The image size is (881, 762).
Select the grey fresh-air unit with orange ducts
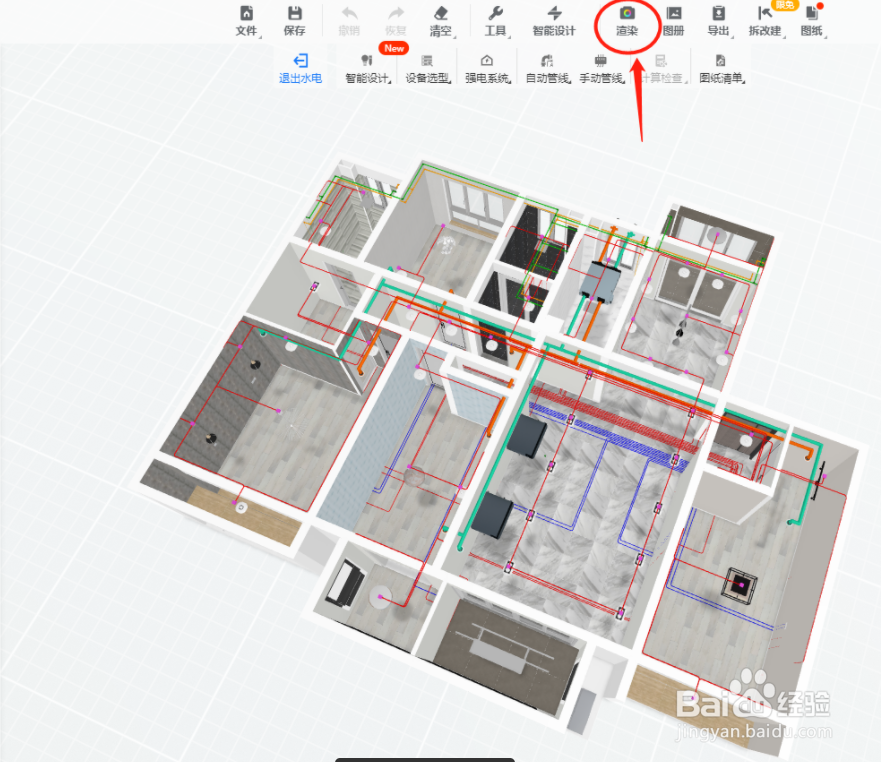click(x=599, y=282)
